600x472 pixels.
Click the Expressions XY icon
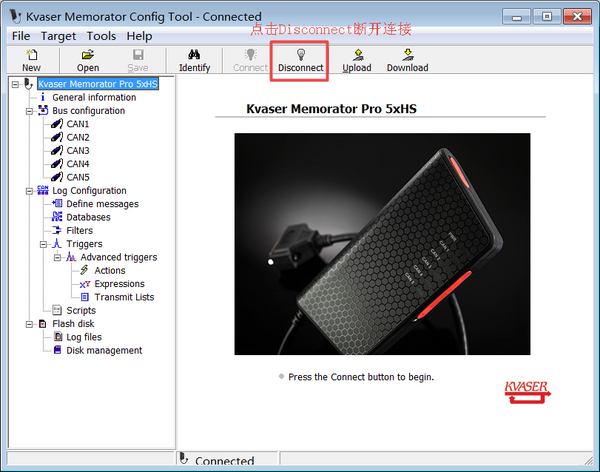[x=85, y=284]
